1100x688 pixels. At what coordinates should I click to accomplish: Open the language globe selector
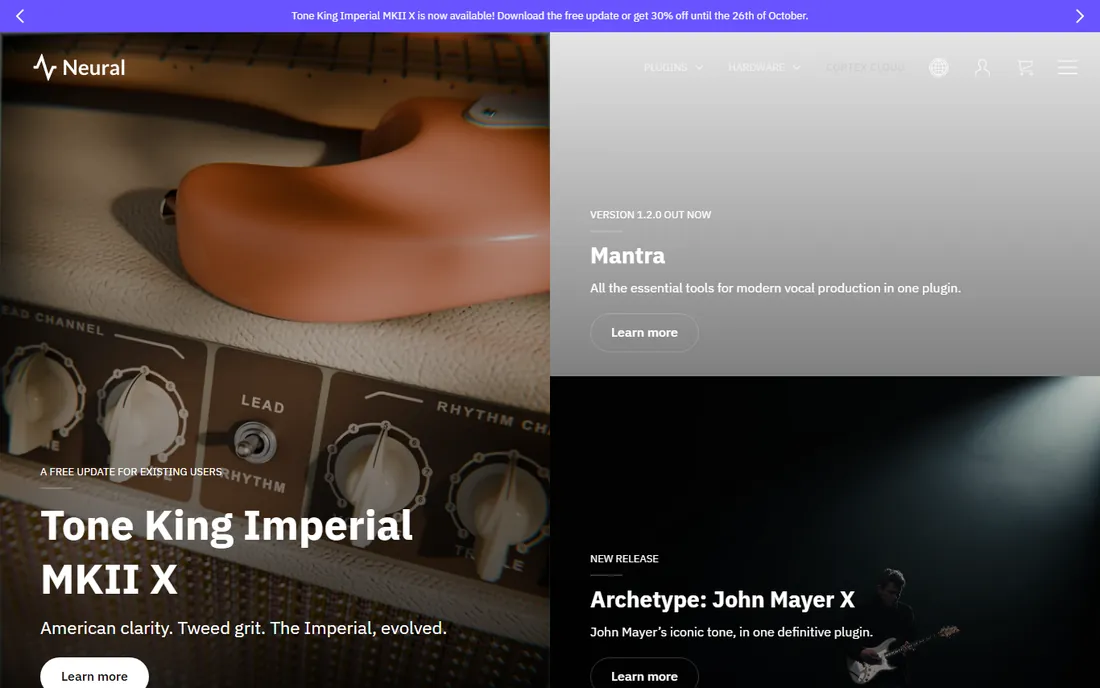click(x=939, y=67)
